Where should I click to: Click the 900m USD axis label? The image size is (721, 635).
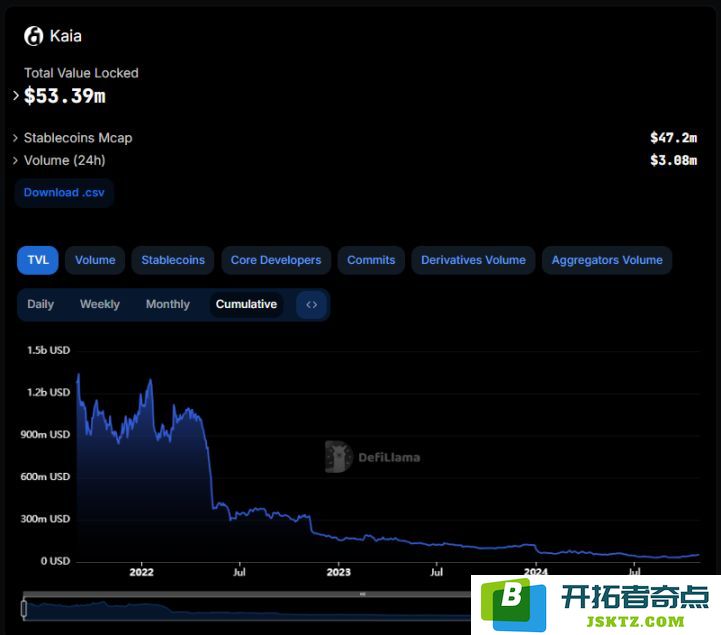coord(45,435)
